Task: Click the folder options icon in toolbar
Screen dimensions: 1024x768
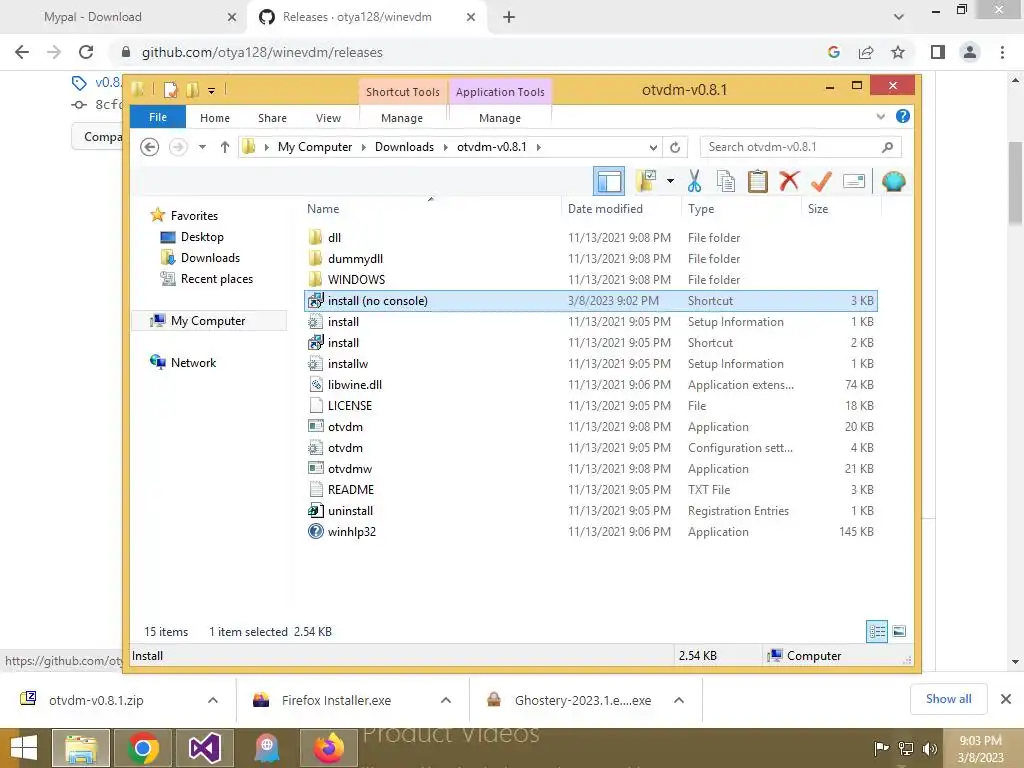Action: (646, 181)
